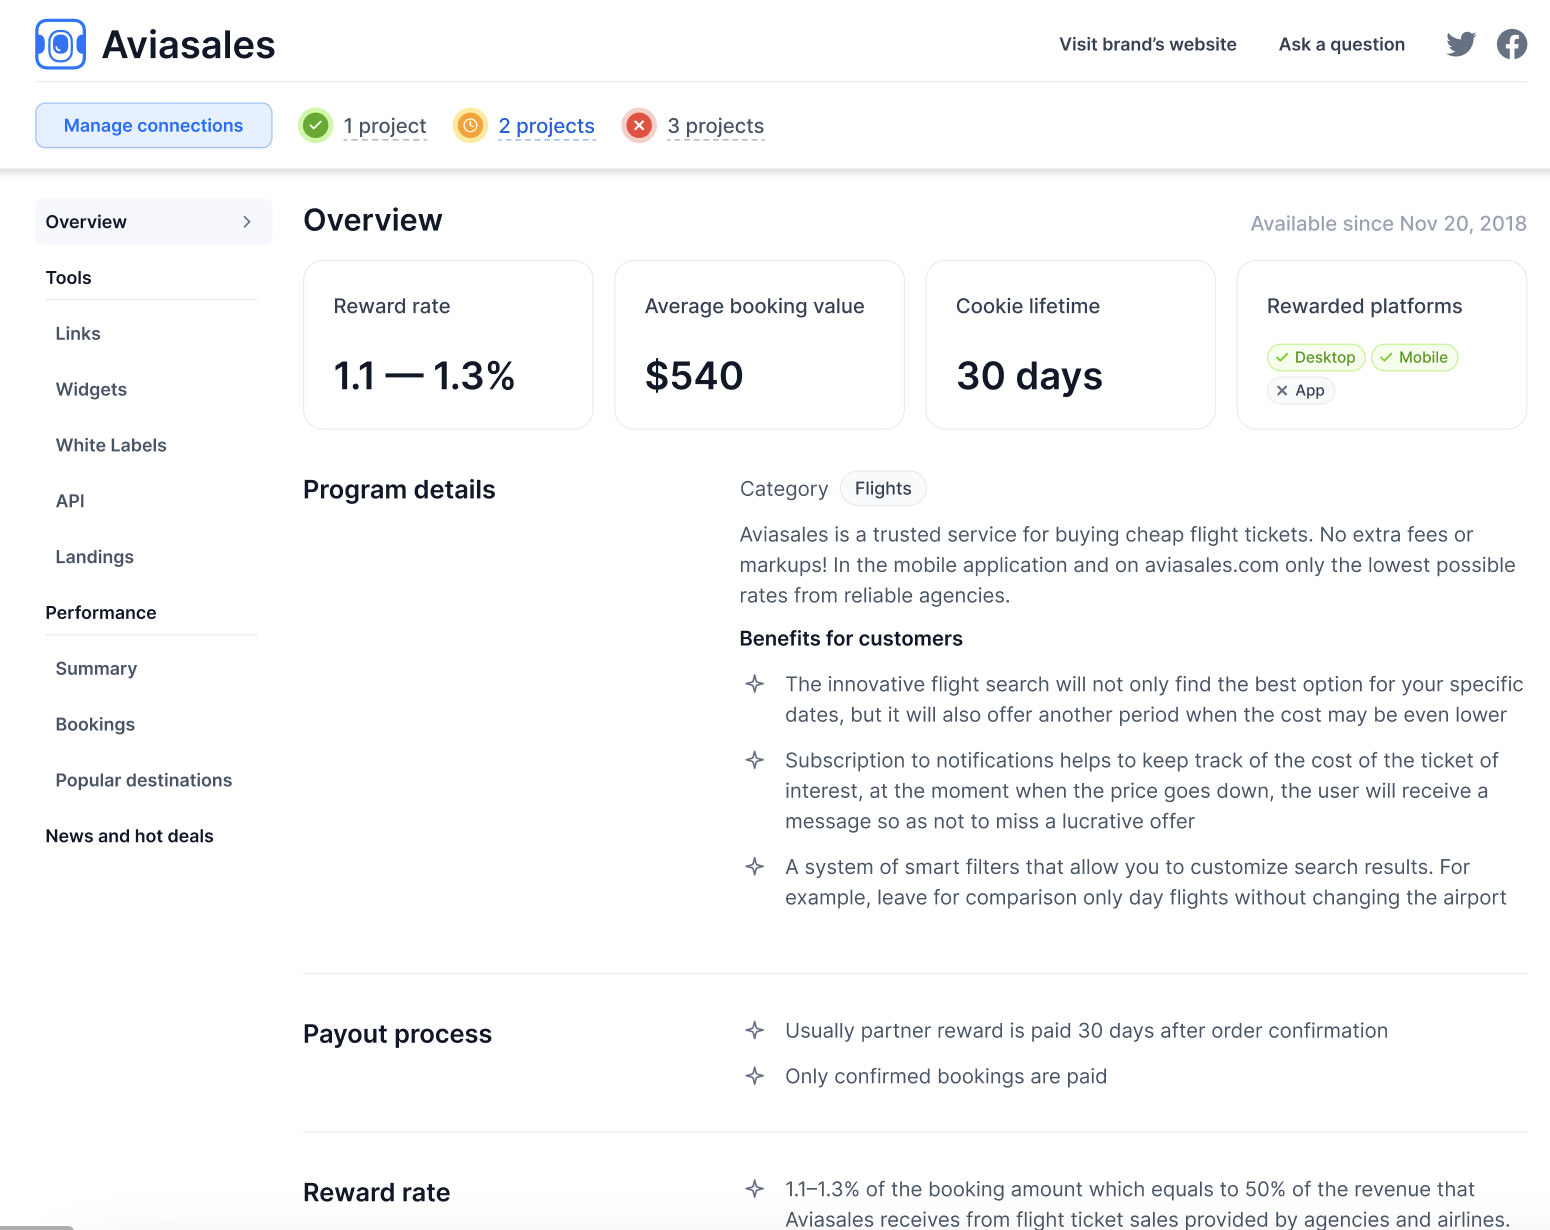Viewport: 1550px width, 1230px height.
Task: Click the Cookie lifetime label
Action: pos(1028,306)
